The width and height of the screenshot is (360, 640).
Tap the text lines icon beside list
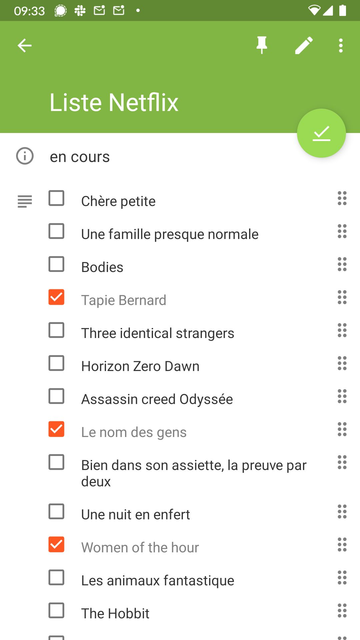pos(24,201)
